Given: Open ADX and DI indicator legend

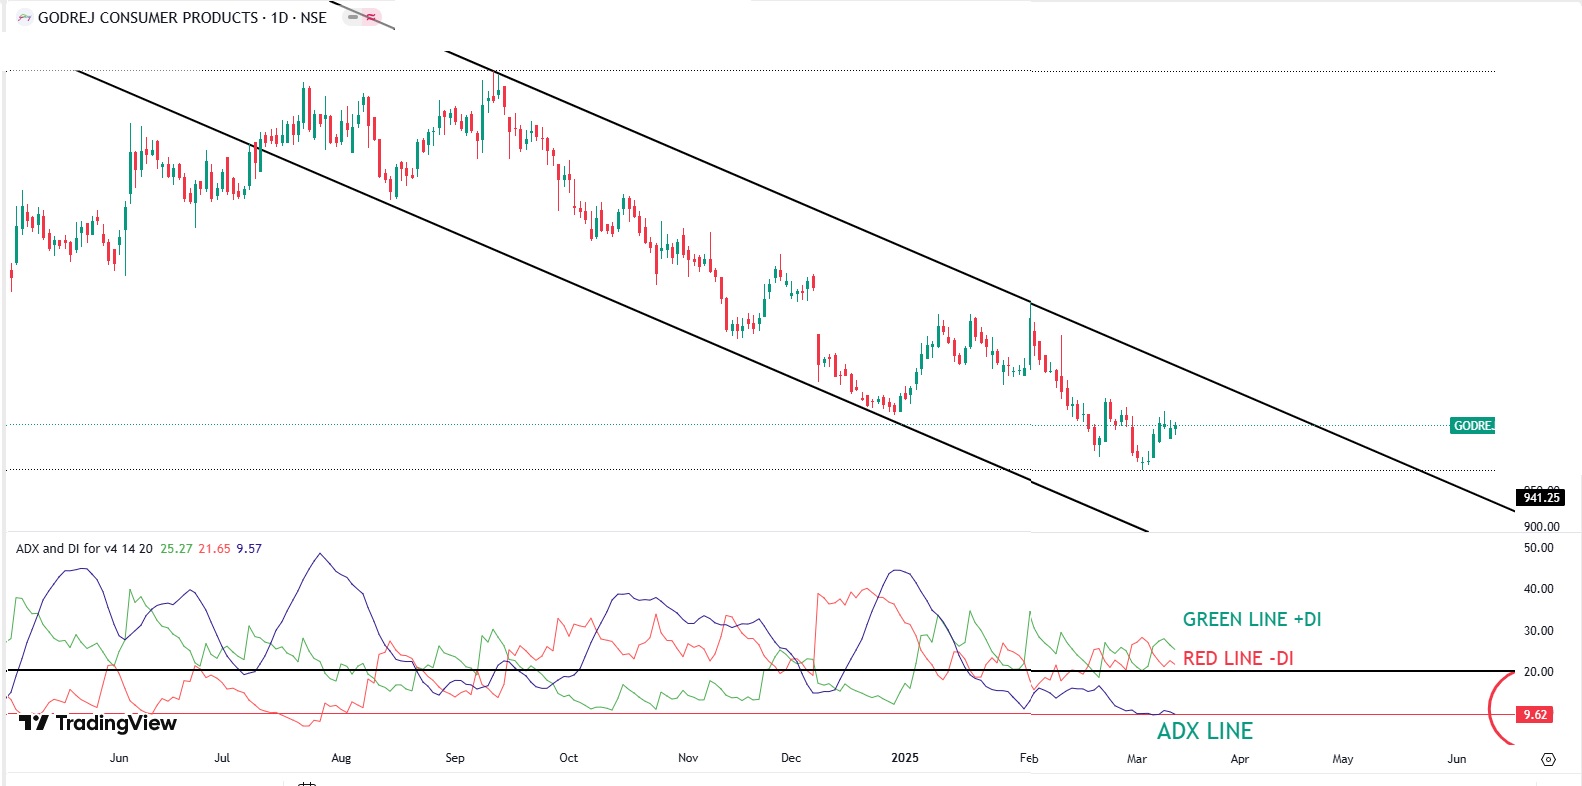Looking at the screenshot, I should coord(84,548).
